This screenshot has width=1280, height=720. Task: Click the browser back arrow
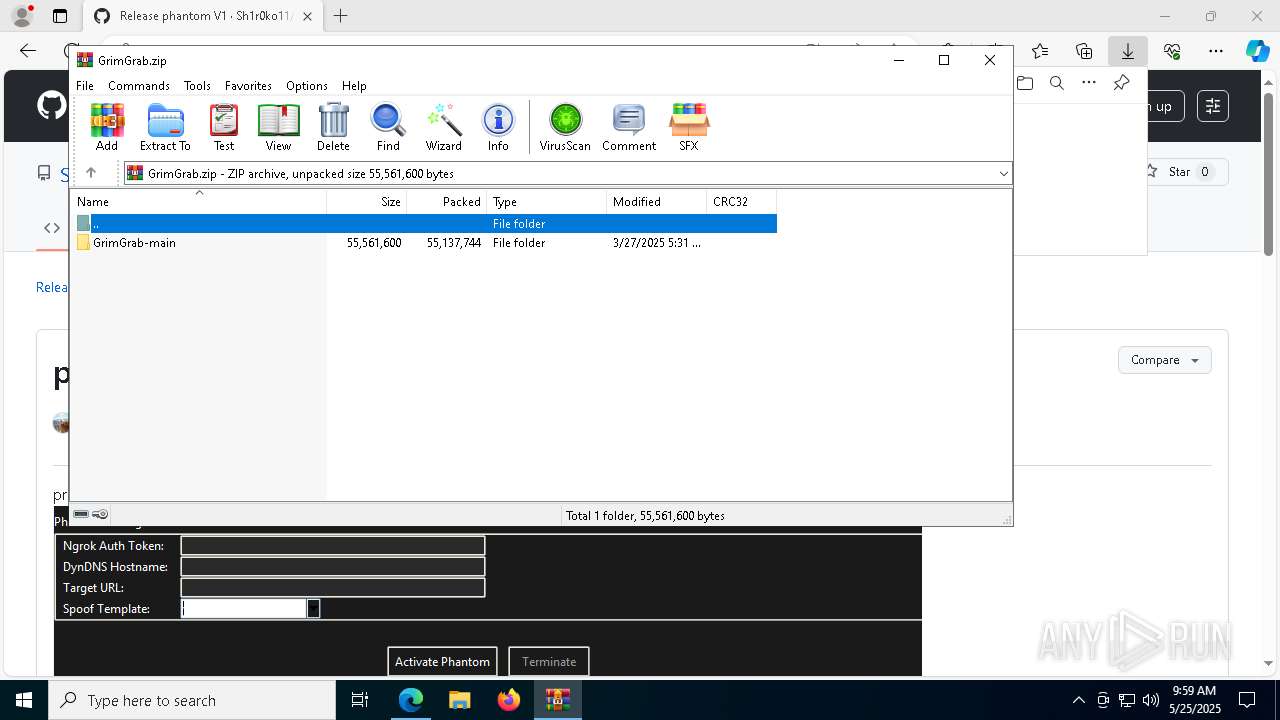pyautogui.click(x=28, y=51)
